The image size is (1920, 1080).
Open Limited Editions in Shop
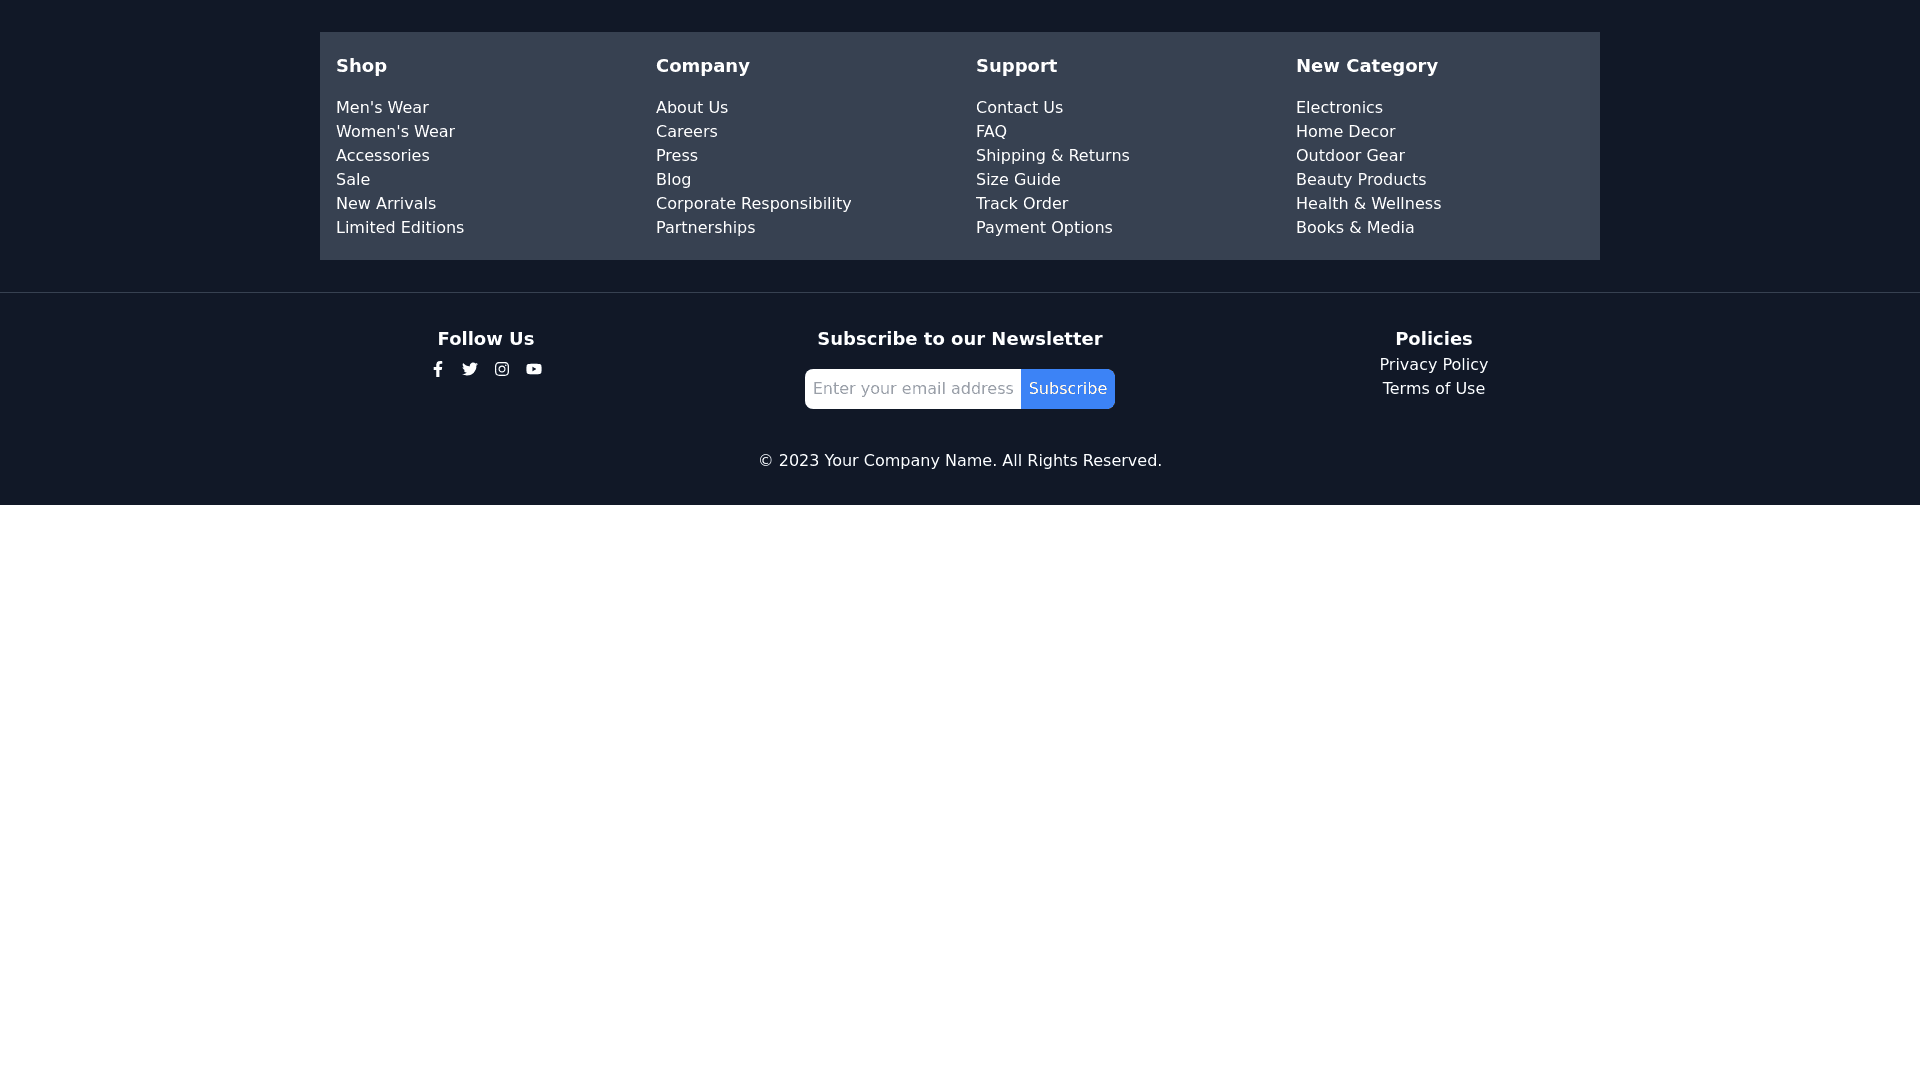(x=400, y=228)
